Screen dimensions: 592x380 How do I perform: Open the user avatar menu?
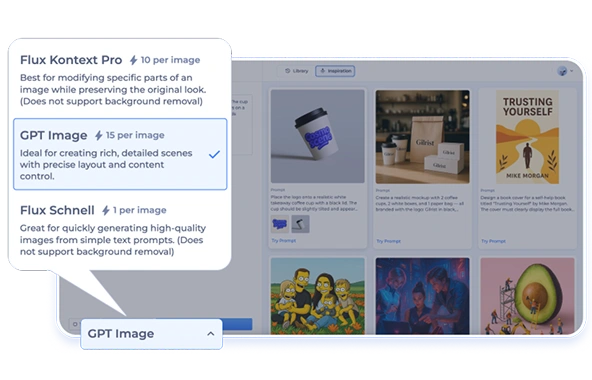pos(562,71)
